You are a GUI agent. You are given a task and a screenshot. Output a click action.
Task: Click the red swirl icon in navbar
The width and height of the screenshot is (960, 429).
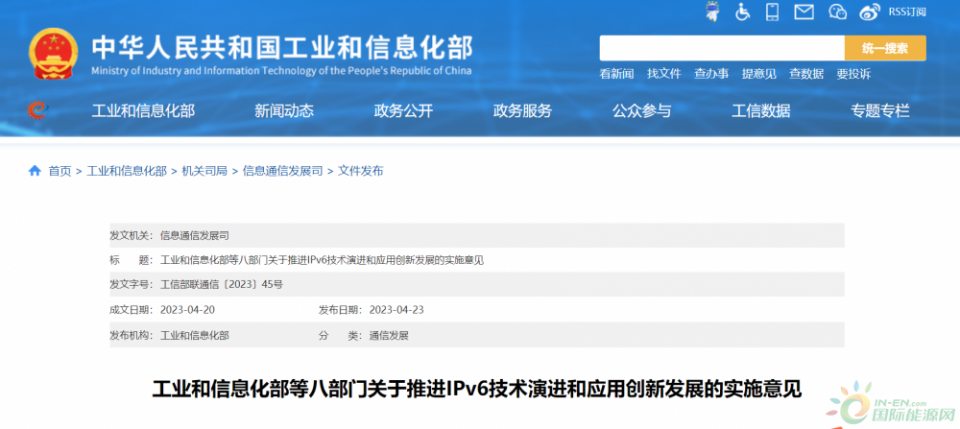37,111
